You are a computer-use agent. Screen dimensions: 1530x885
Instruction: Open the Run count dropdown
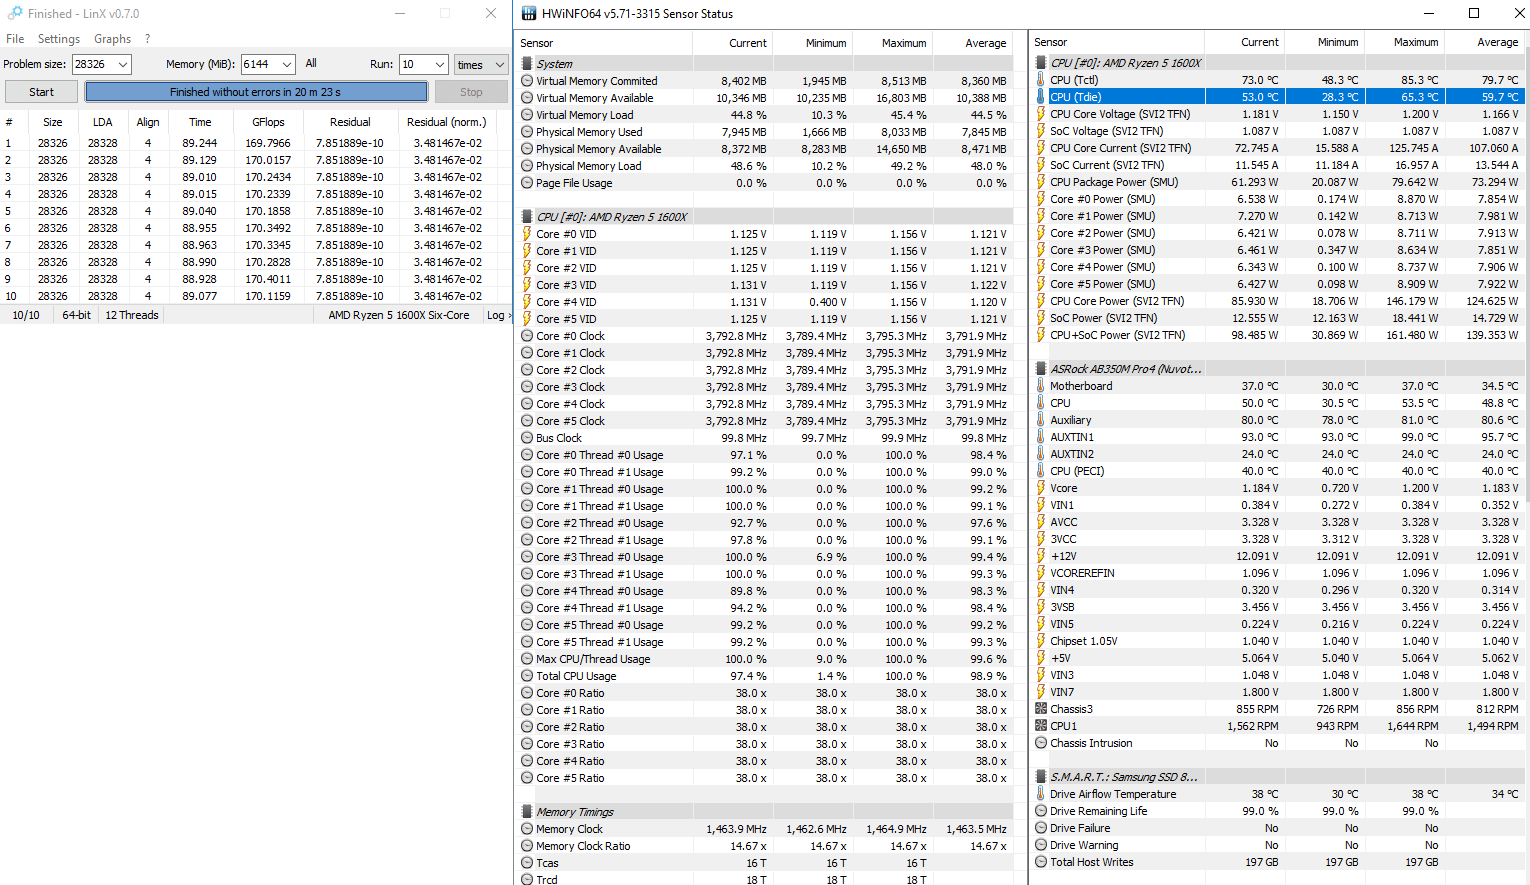pos(440,64)
